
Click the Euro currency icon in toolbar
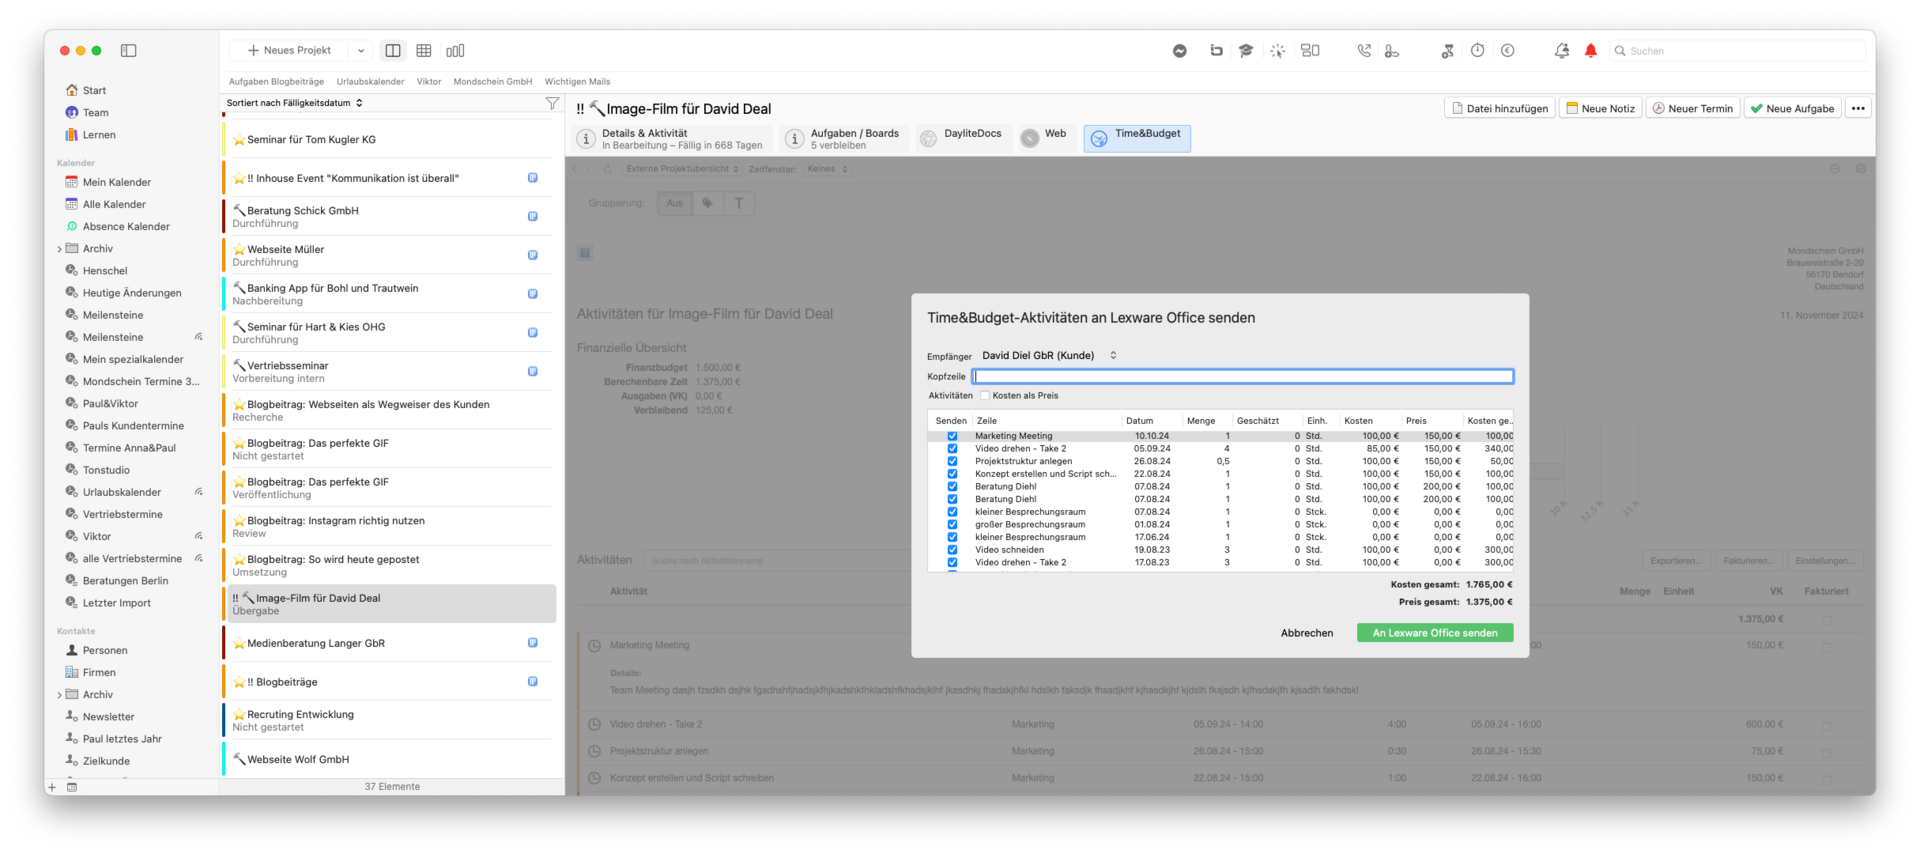pos(1507,51)
